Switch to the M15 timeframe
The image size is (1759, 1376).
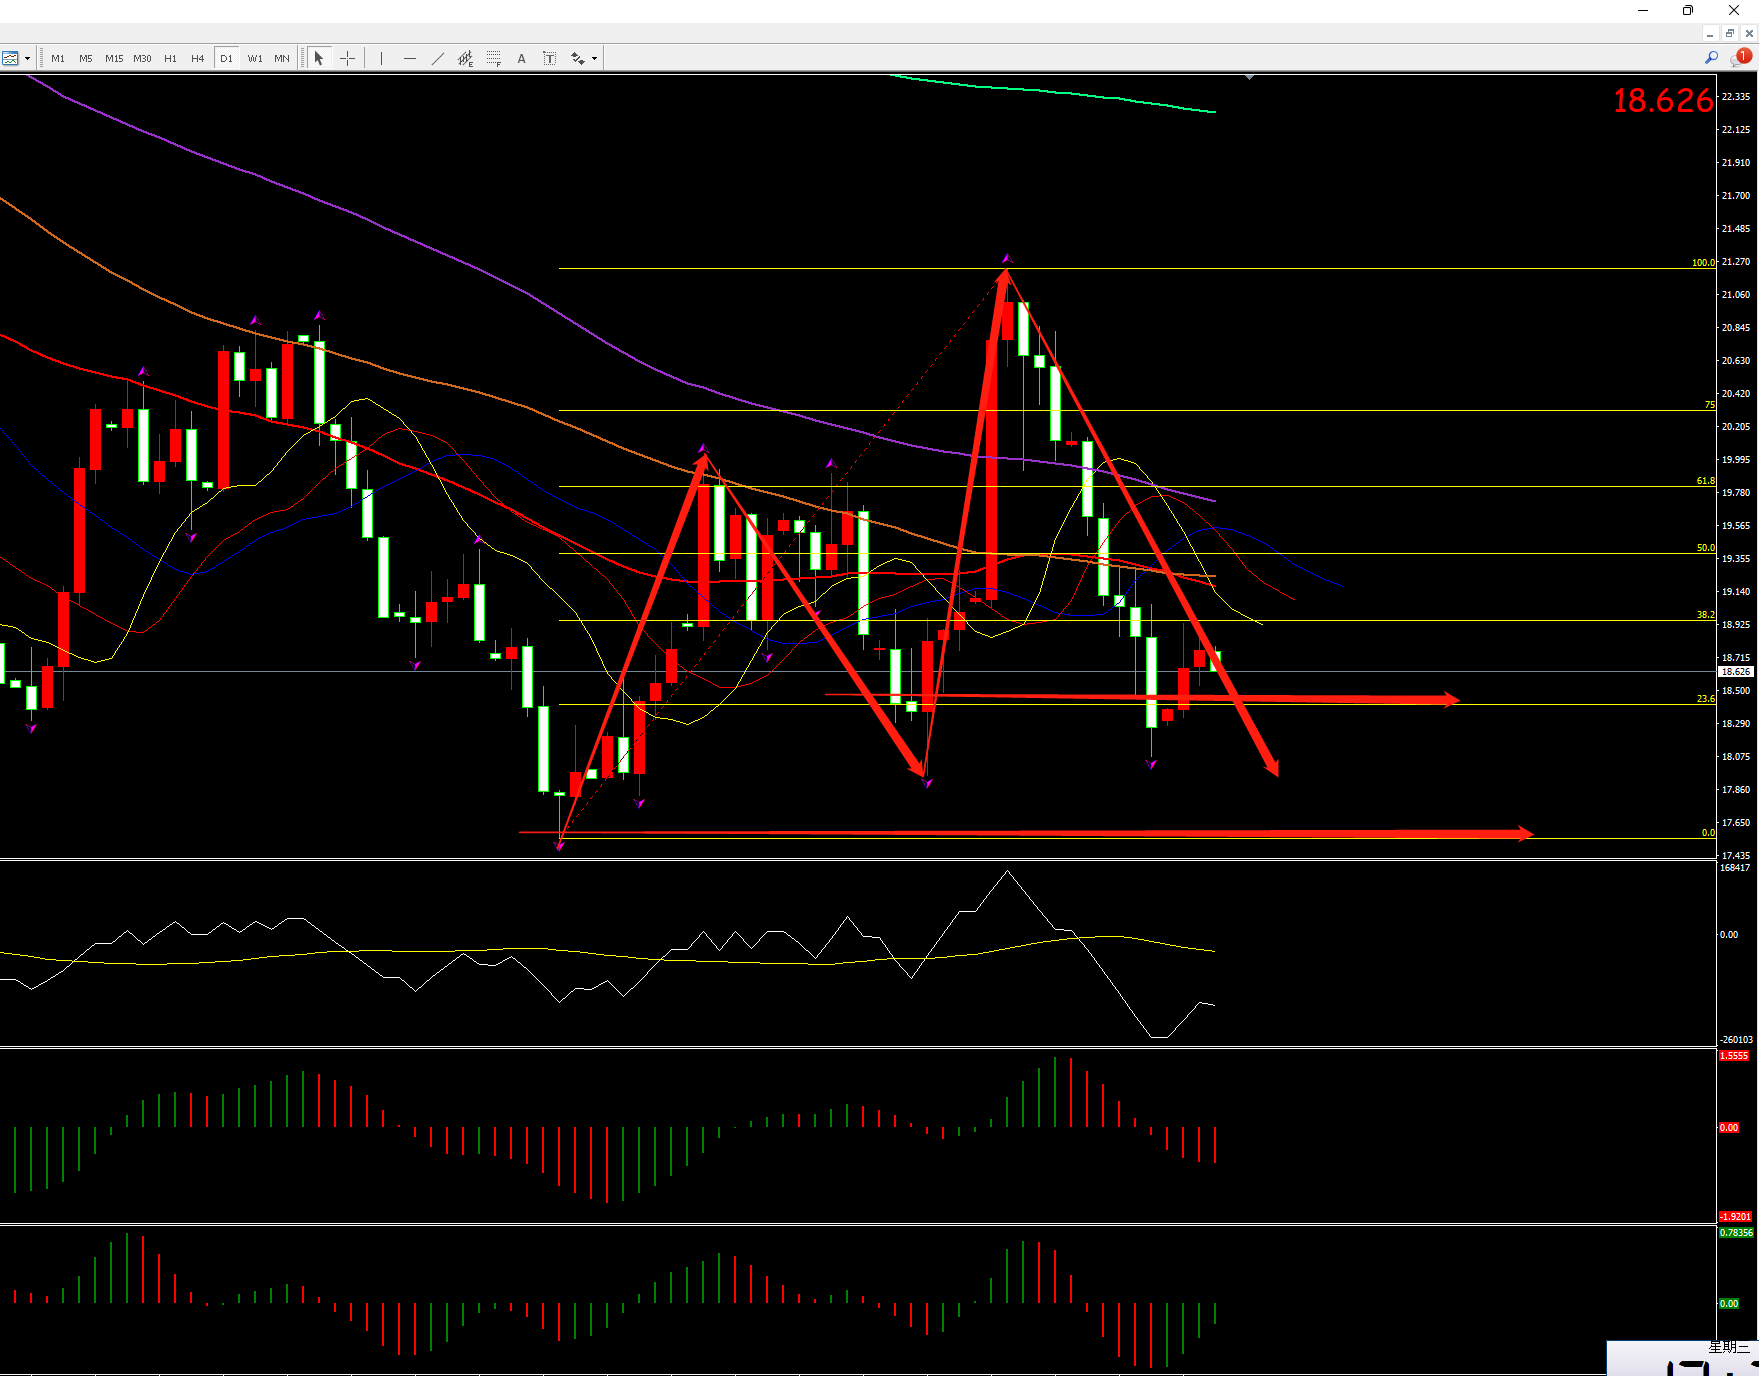coord(114,58)
